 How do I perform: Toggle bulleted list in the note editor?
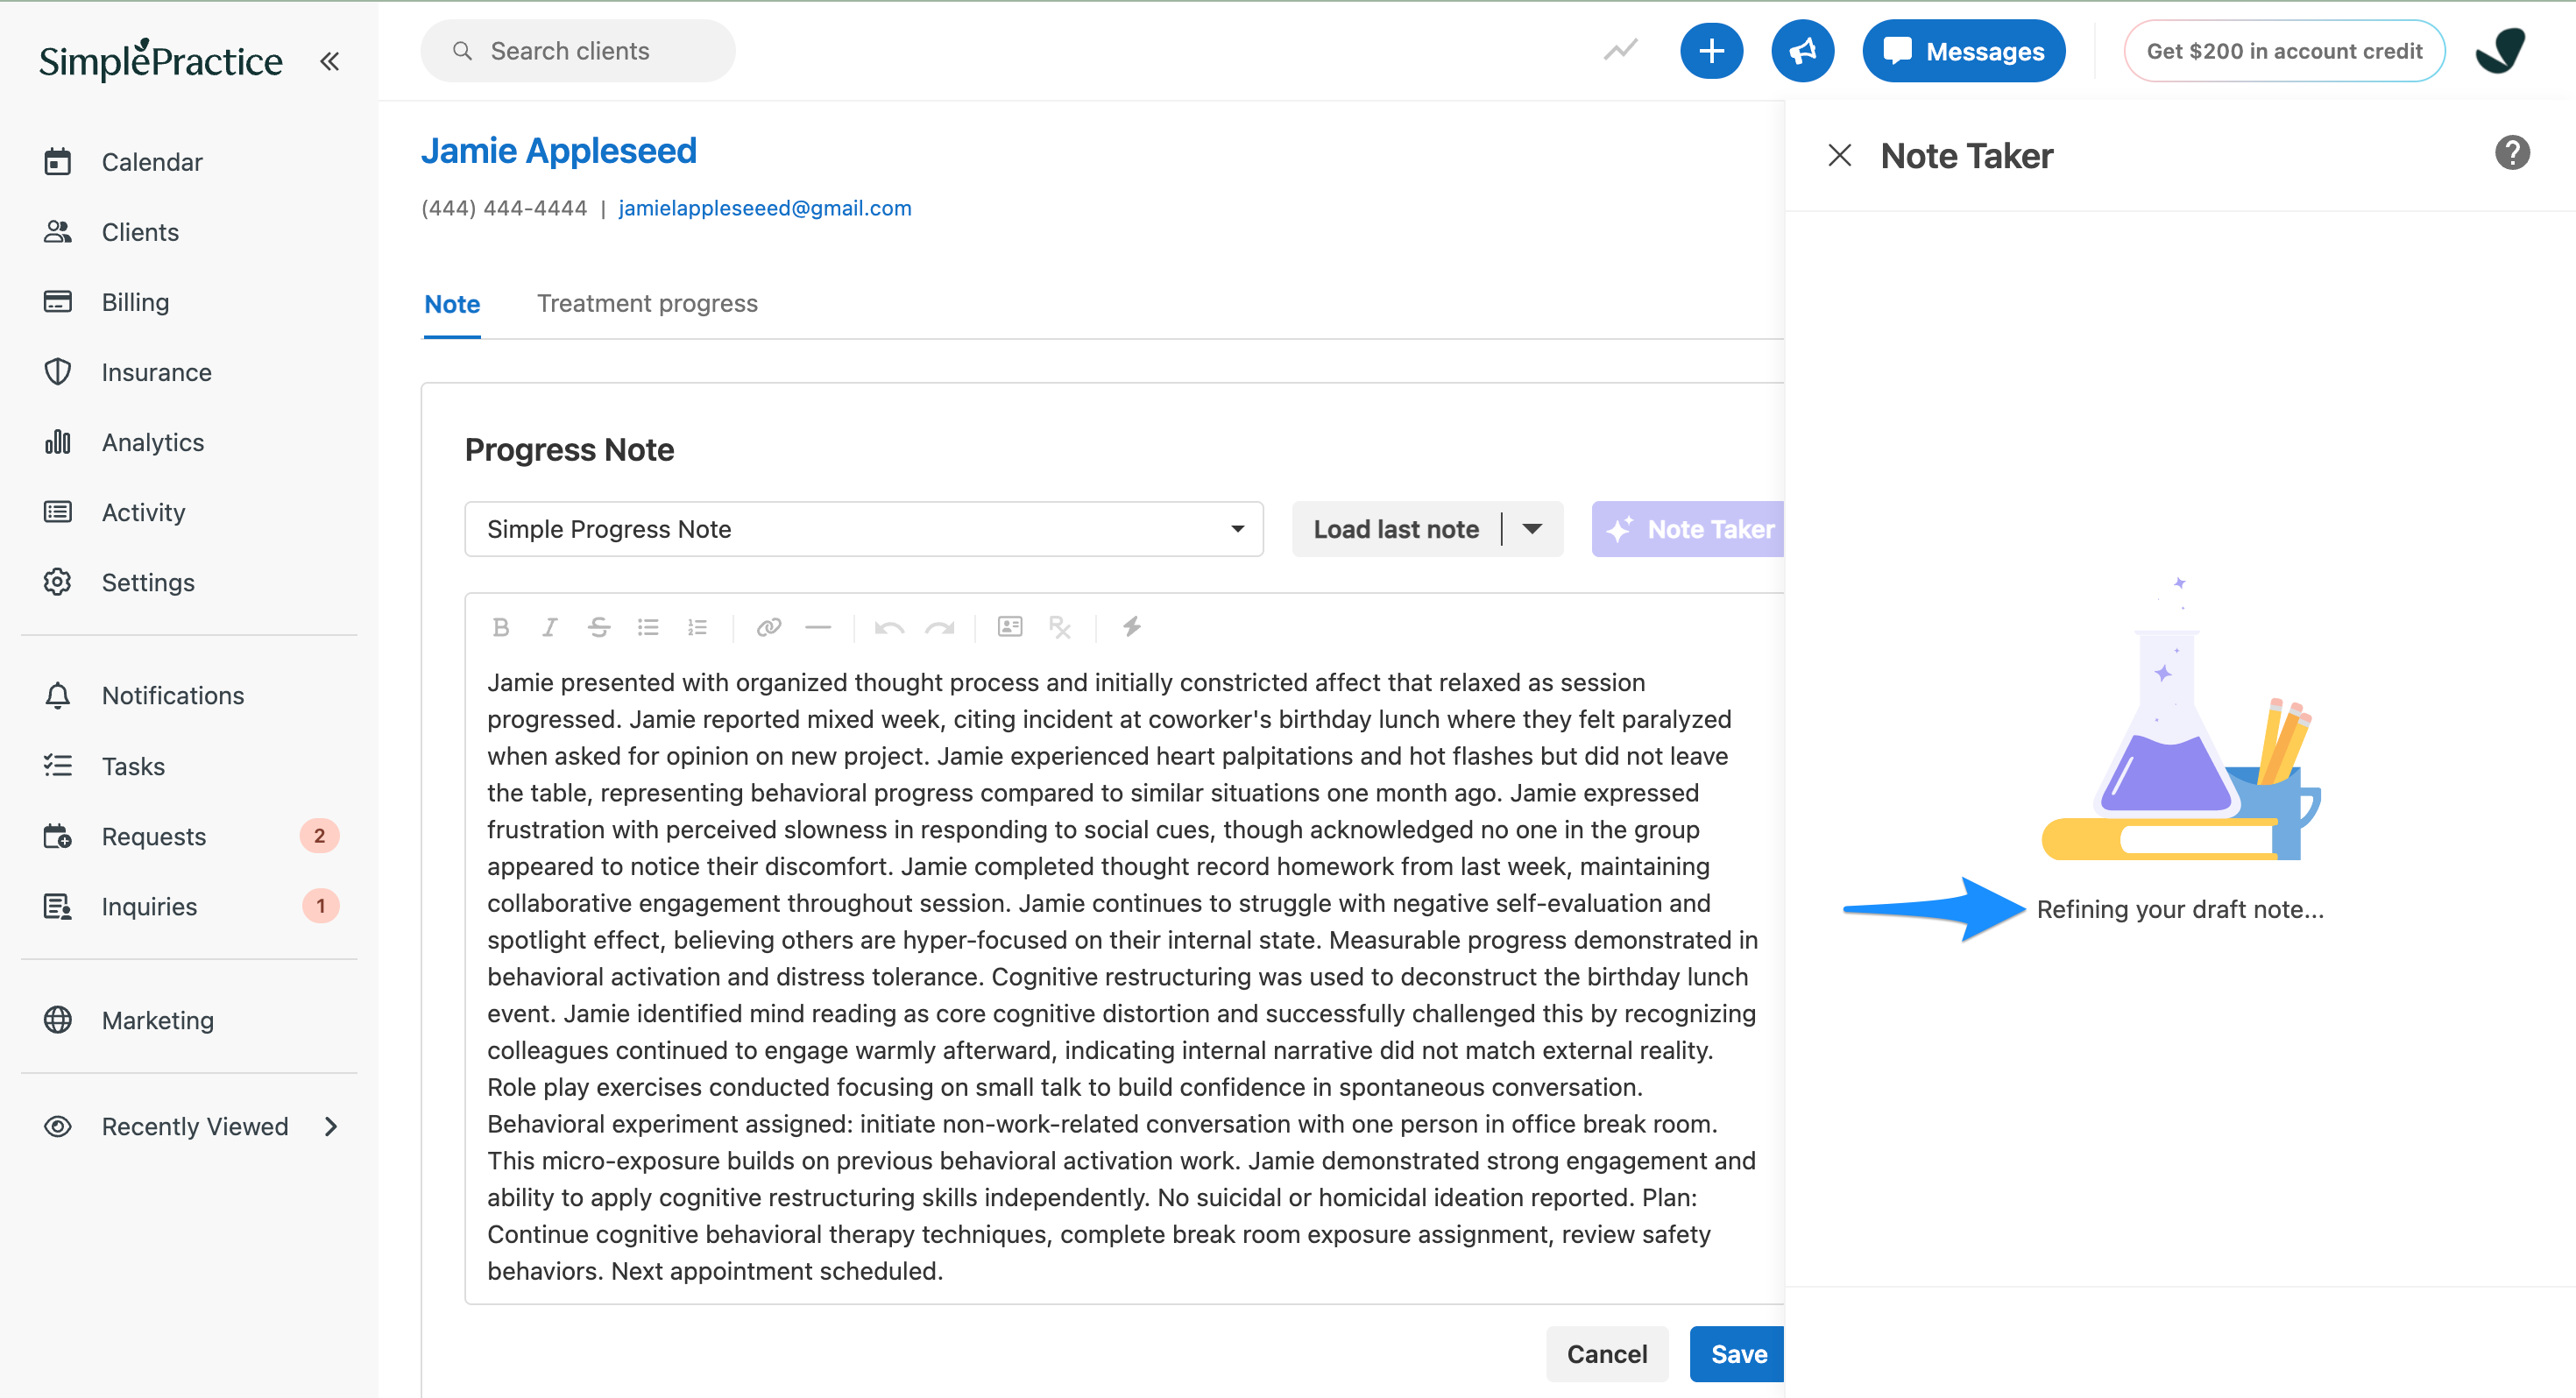coord(648,627)
